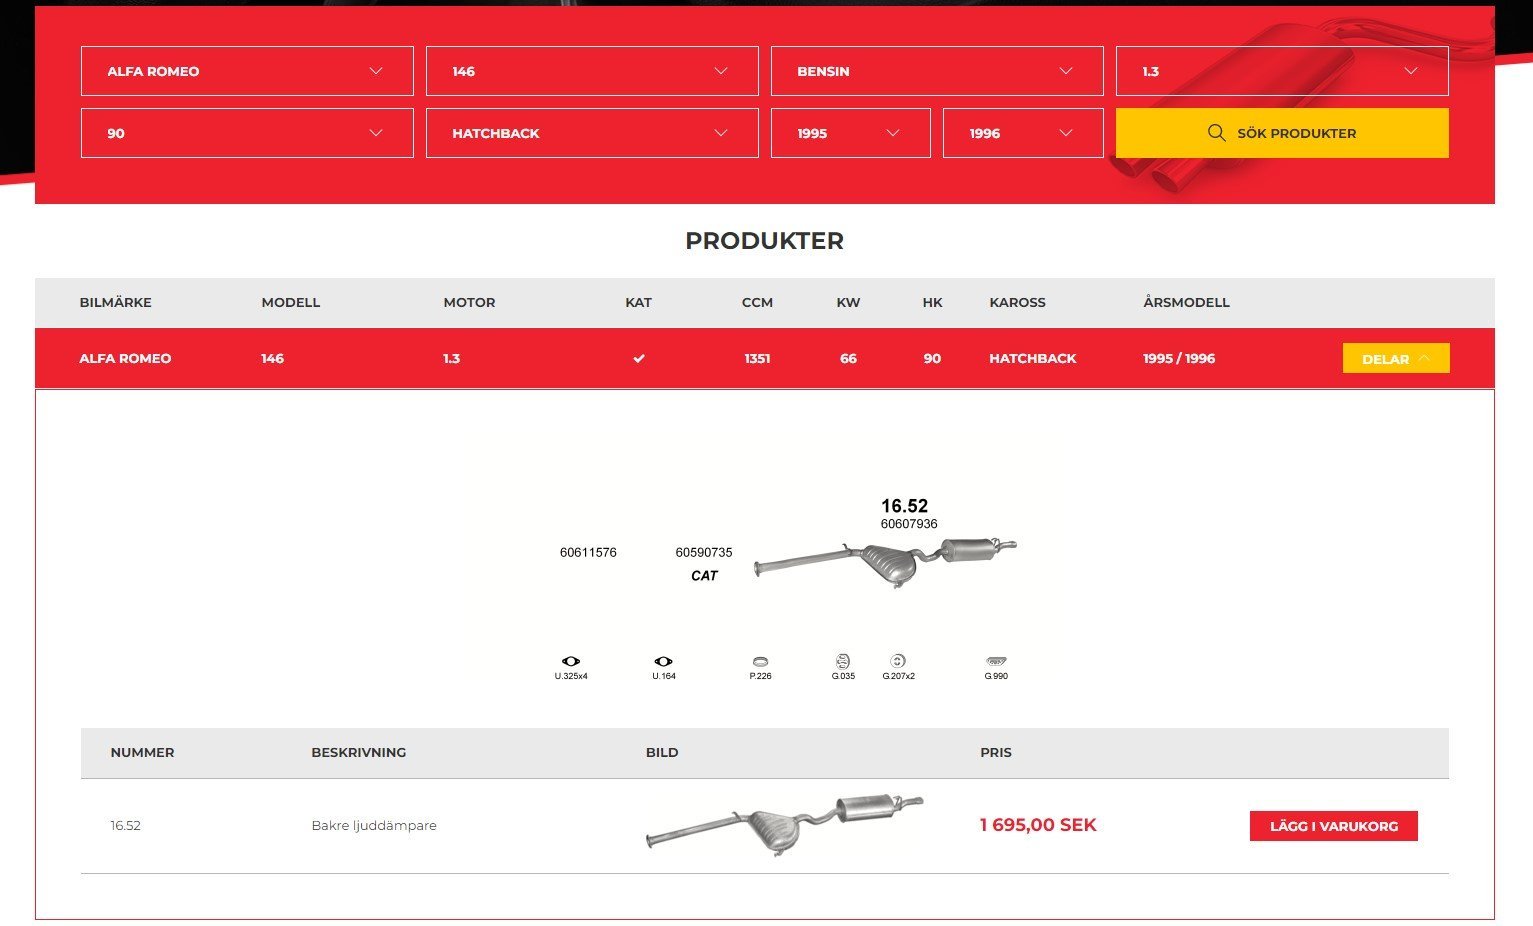Screen dimensions: 1533x926
Task: Open the ALFA ROMEO brand dropdown
Action: 247,71
